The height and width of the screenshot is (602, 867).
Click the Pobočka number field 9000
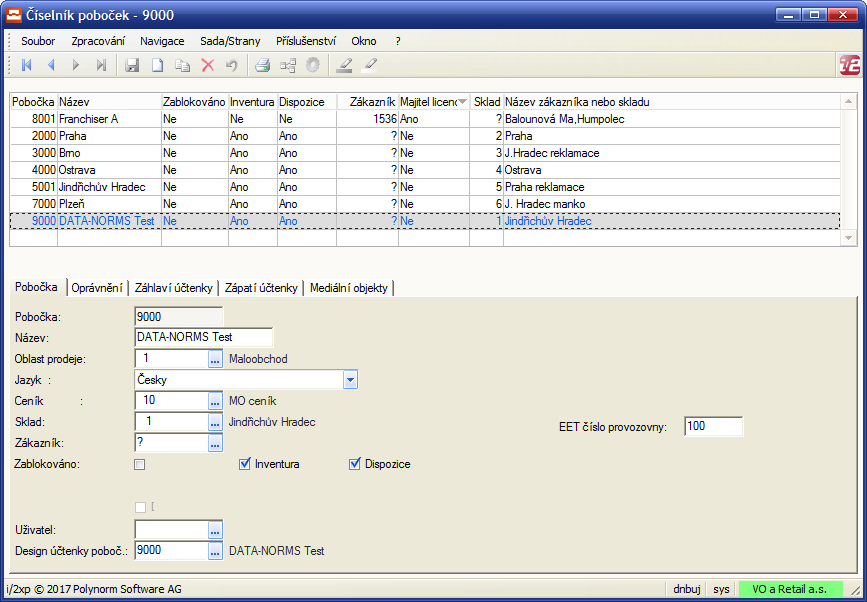point(179,317)
